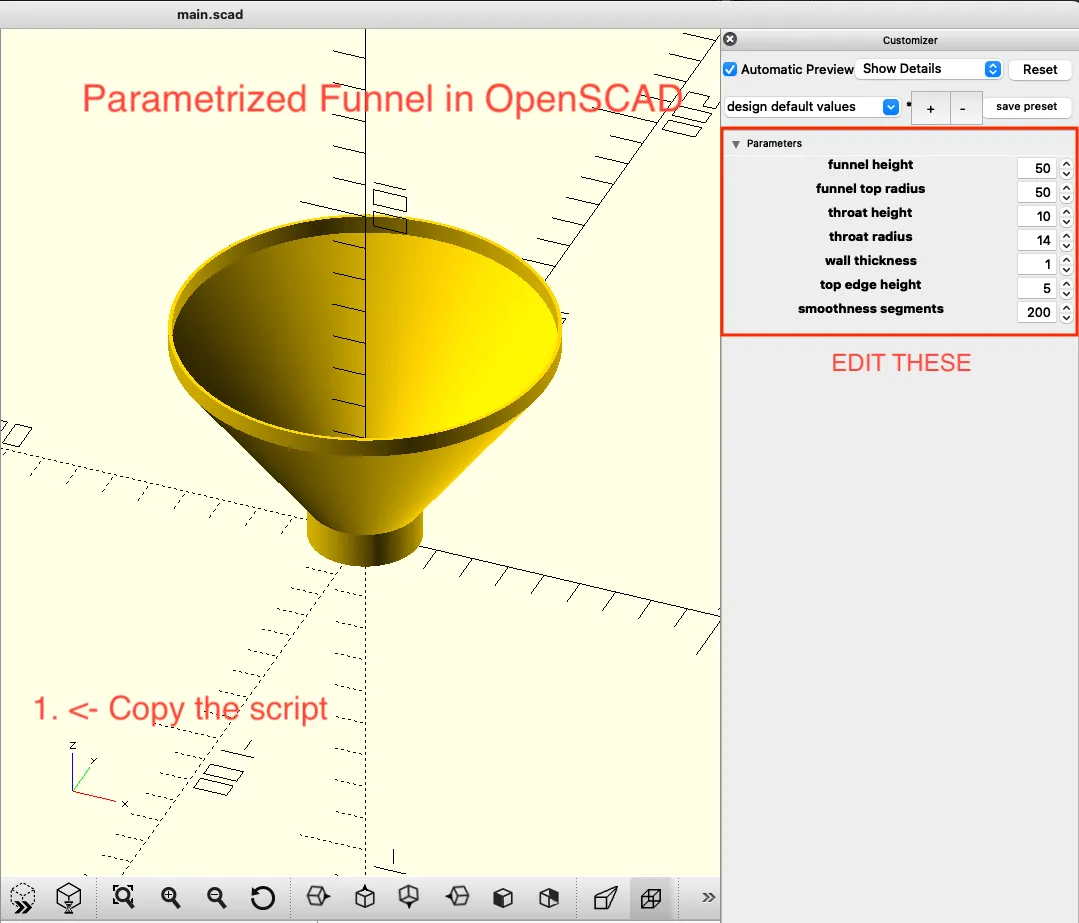Click the 'wall thickness' parameter label

[x=870, y=261]
